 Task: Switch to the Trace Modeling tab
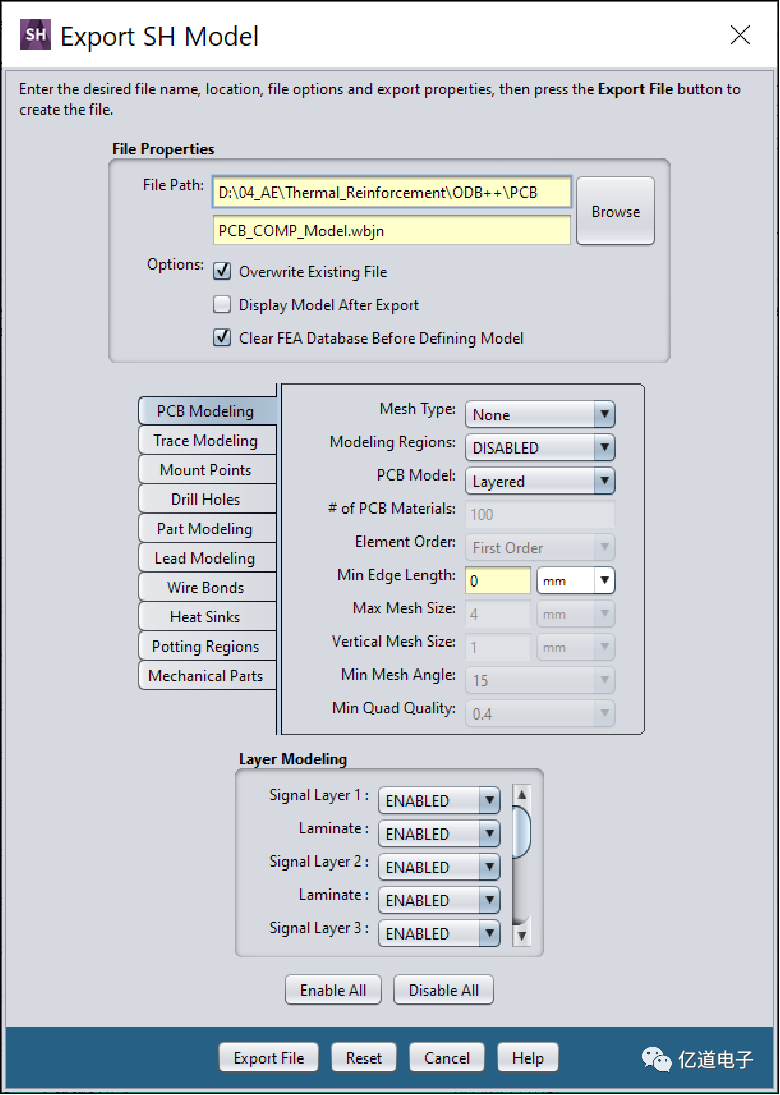click(x=206, y=441)
